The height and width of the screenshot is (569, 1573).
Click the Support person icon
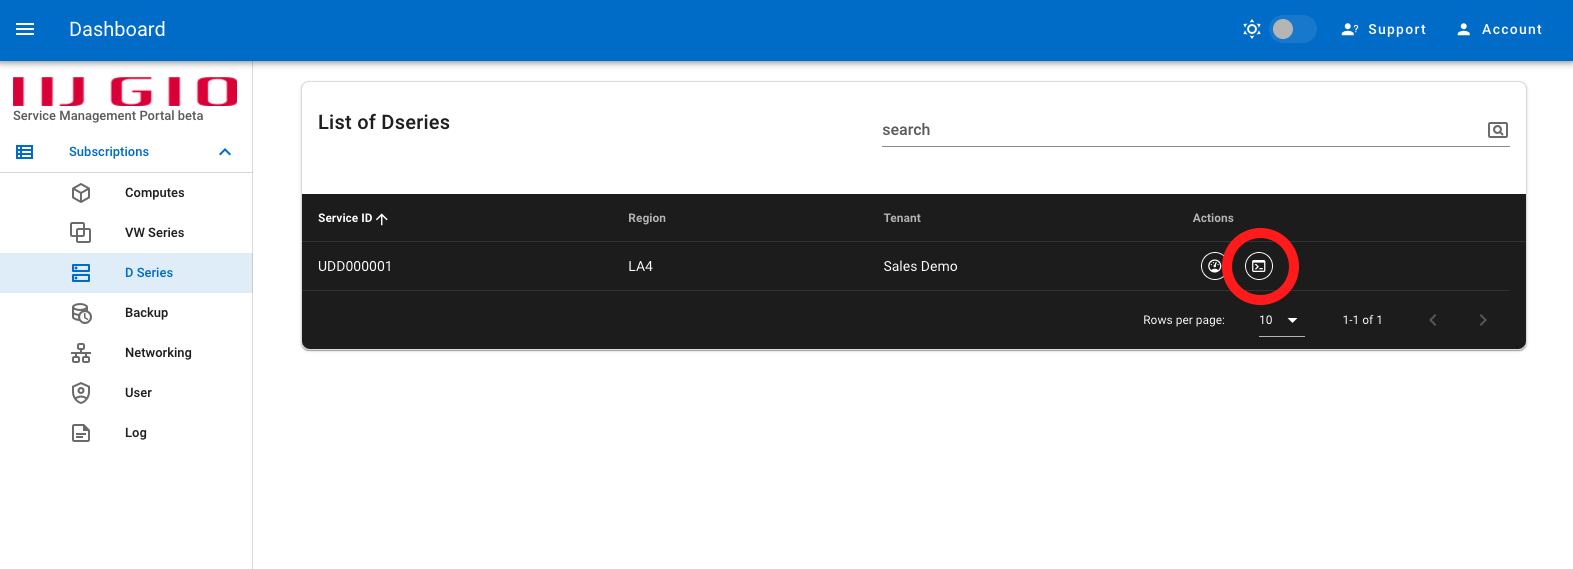click(x=1350, y=30)
